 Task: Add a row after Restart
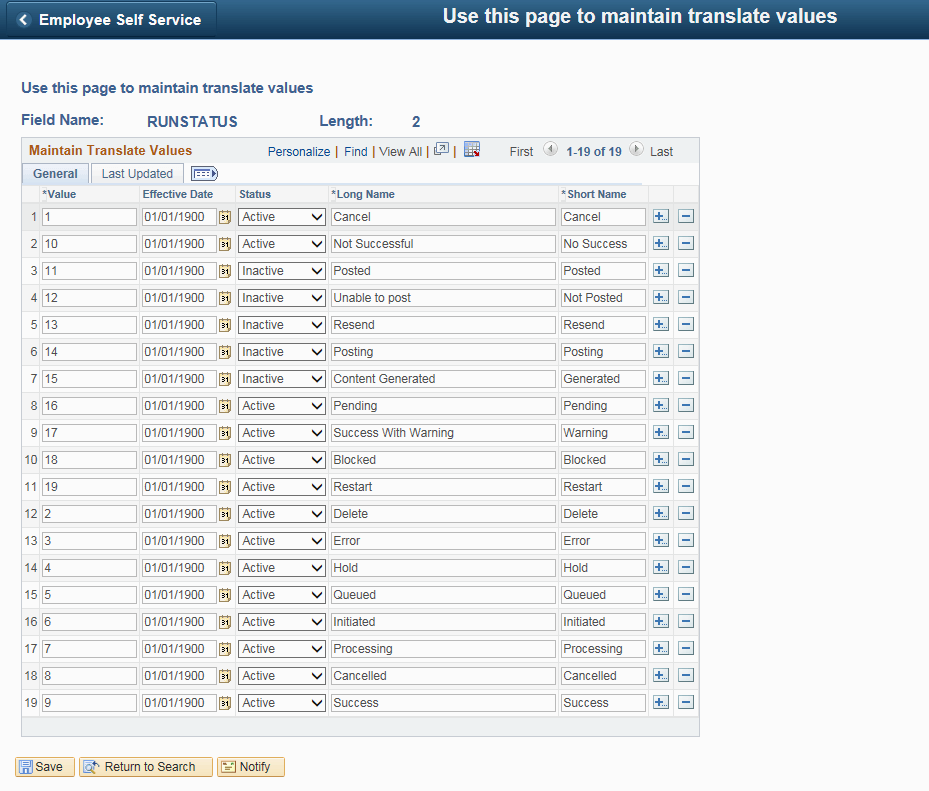[661, 487]
